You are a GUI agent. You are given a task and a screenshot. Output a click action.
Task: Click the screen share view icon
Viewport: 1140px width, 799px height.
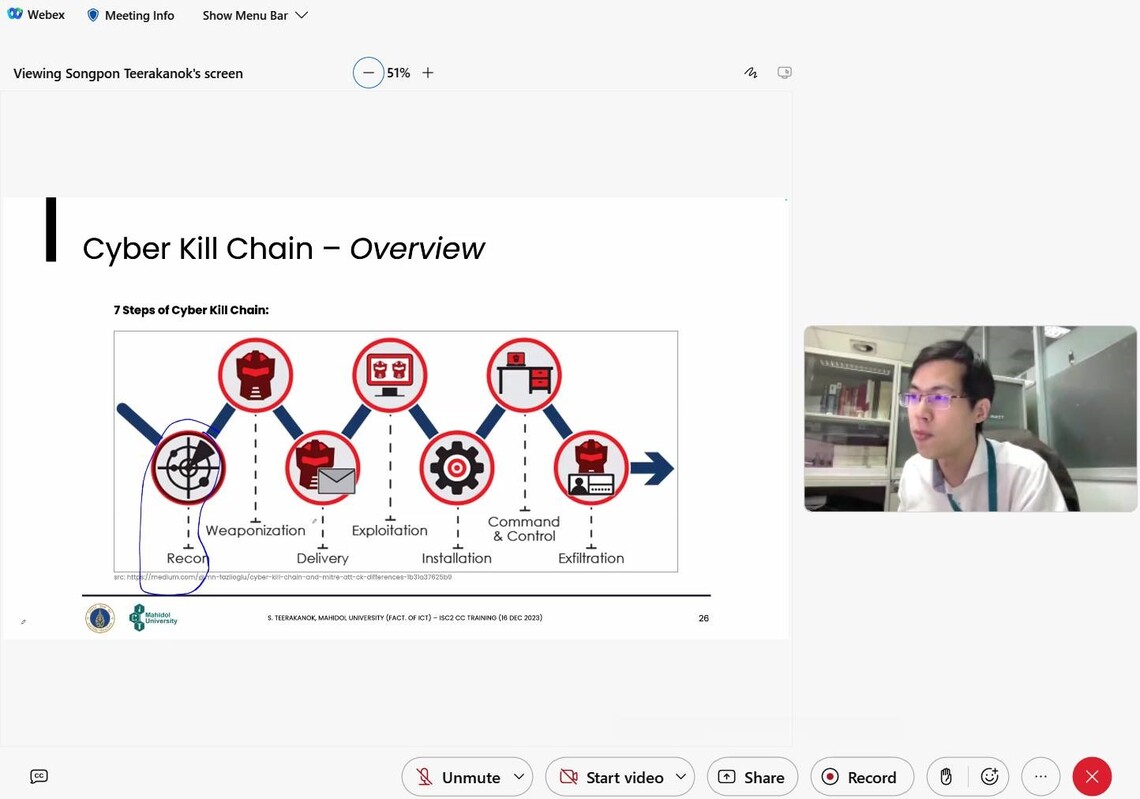pos(785,73)
